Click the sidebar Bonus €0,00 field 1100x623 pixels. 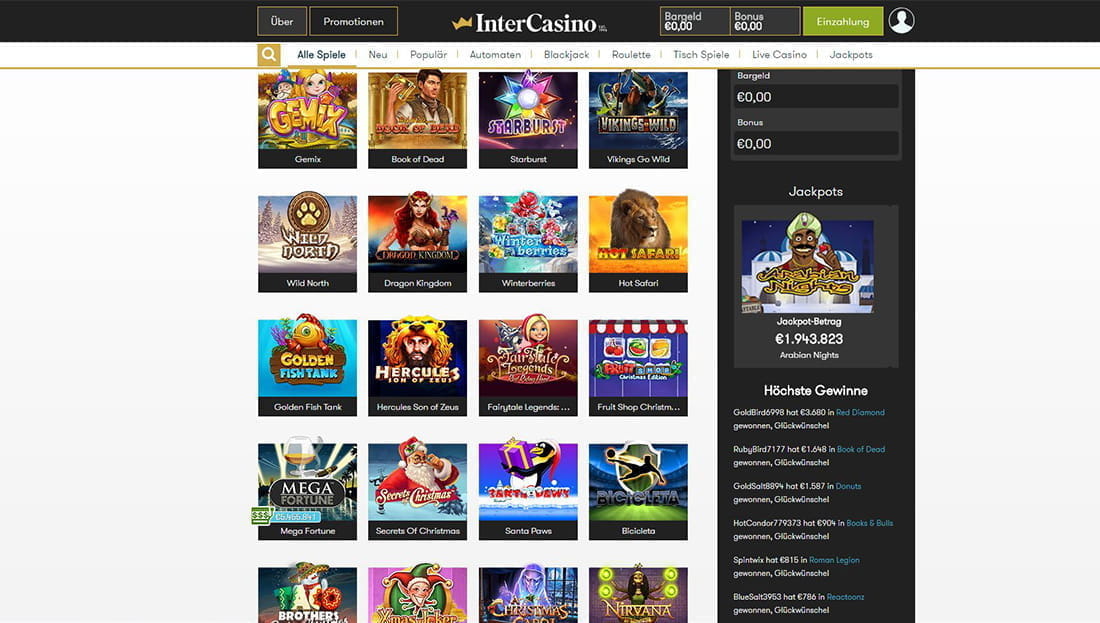click(x=815, y=144)
